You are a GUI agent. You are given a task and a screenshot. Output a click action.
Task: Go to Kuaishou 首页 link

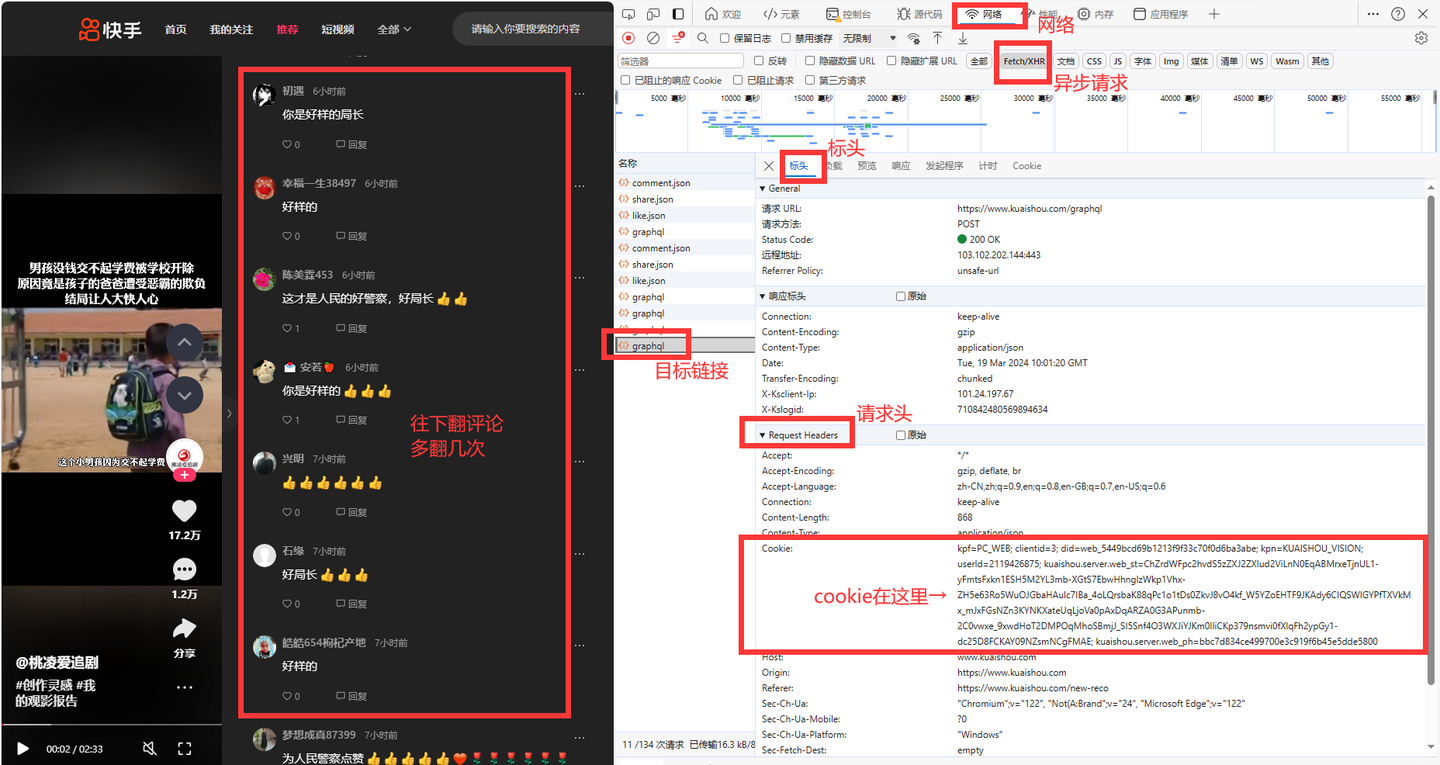(x=176, y=29)
